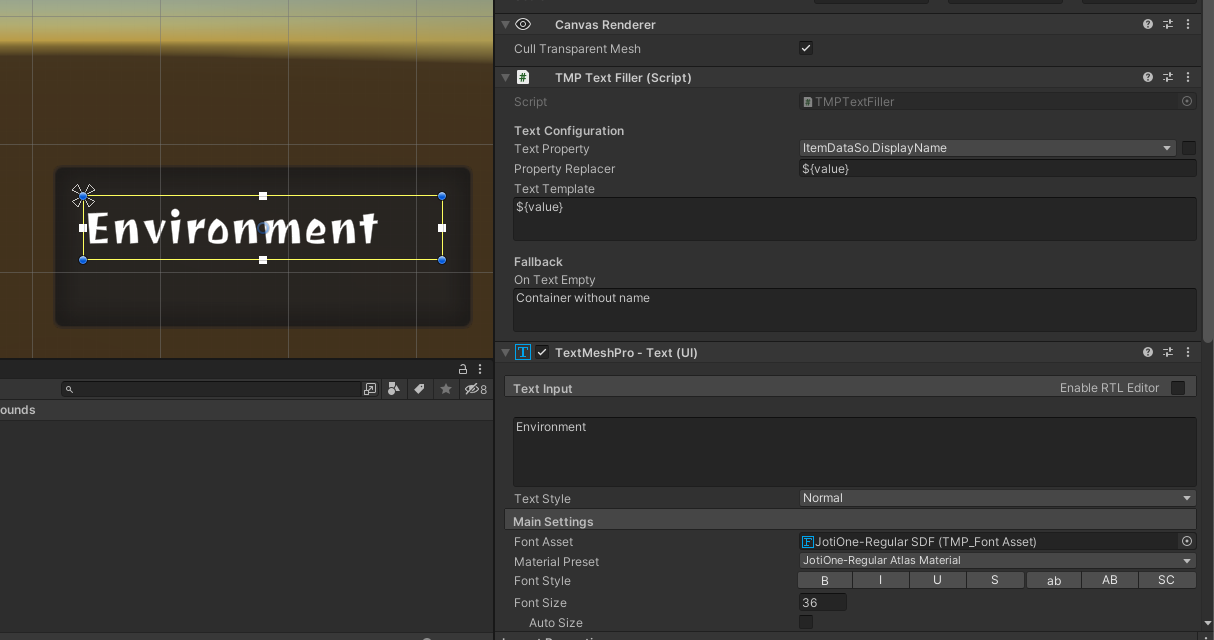Click the TMPTextFiller script object picker
1214x640 pixels.
pyautogui.click(x=1186, y=101)
